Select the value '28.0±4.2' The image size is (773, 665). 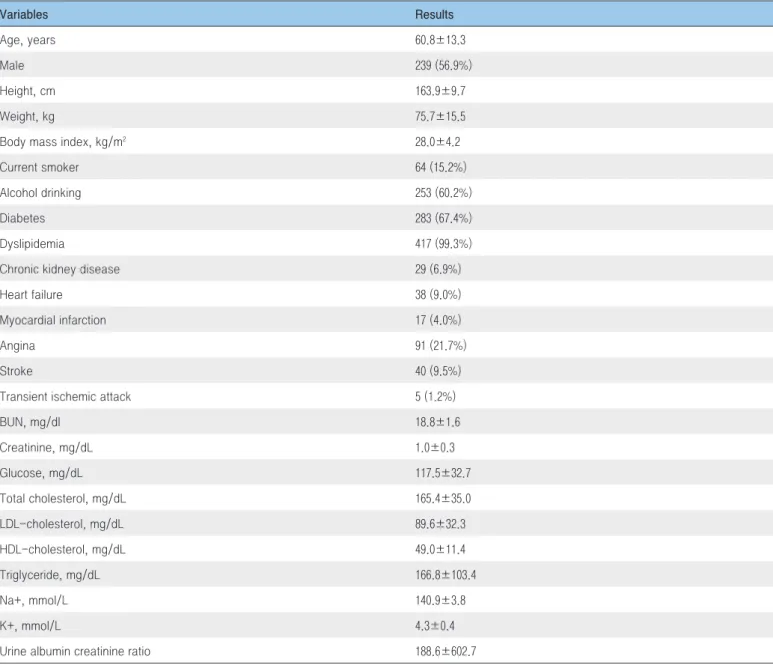(437, 142)
